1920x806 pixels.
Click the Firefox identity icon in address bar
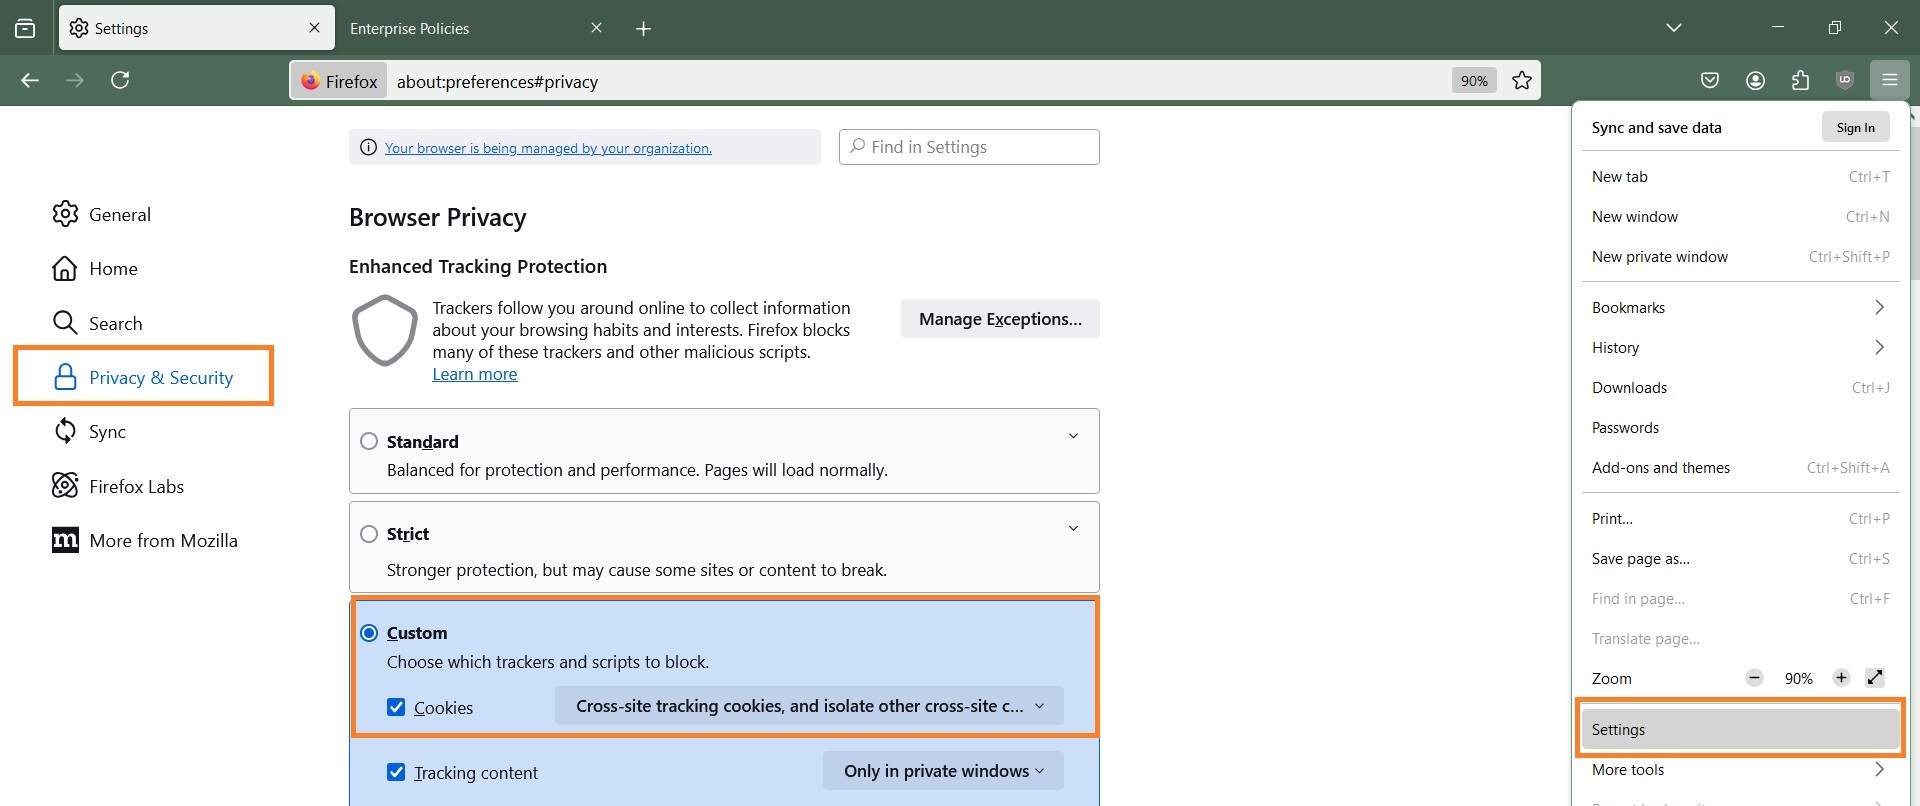[339, 81]
